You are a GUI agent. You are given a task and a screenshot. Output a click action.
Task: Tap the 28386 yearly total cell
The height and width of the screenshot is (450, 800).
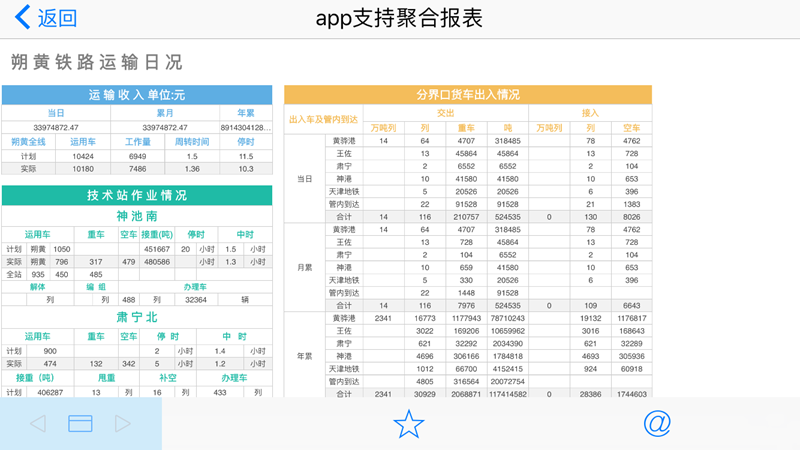(x=590, y=394)
